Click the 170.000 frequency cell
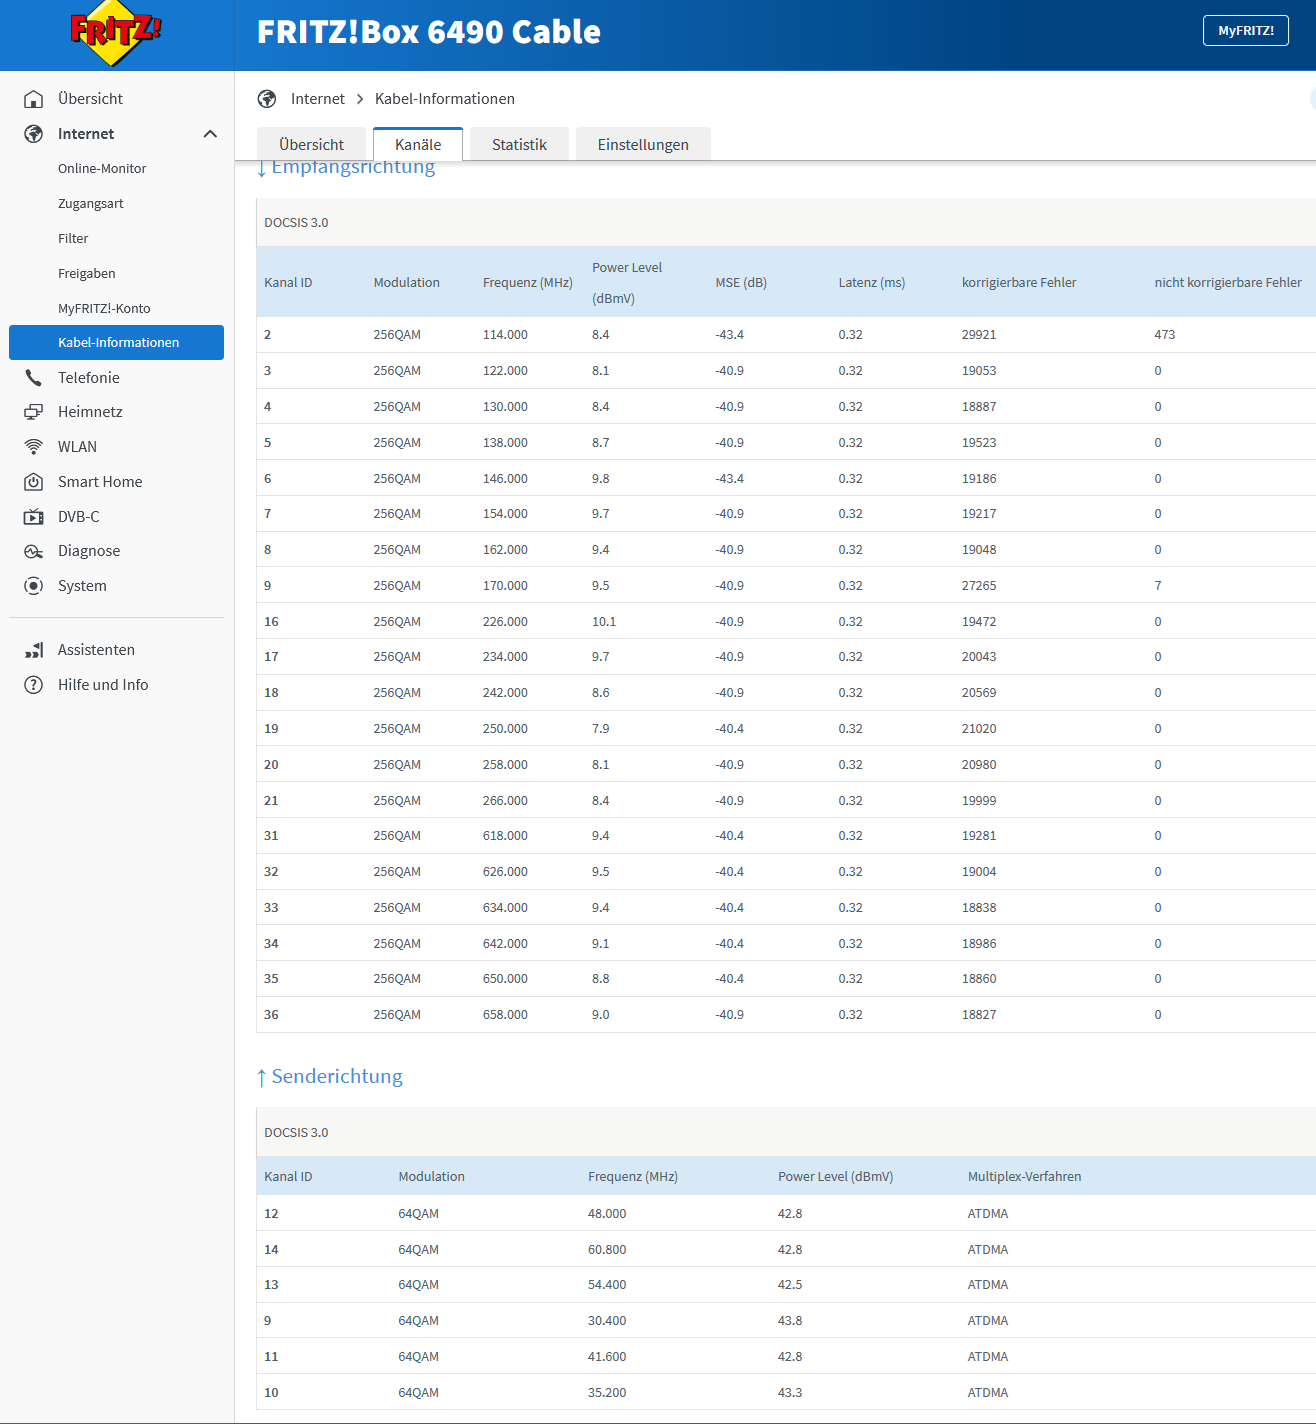The width and height of the screenshot is (1316, 1424). (505, 586)
